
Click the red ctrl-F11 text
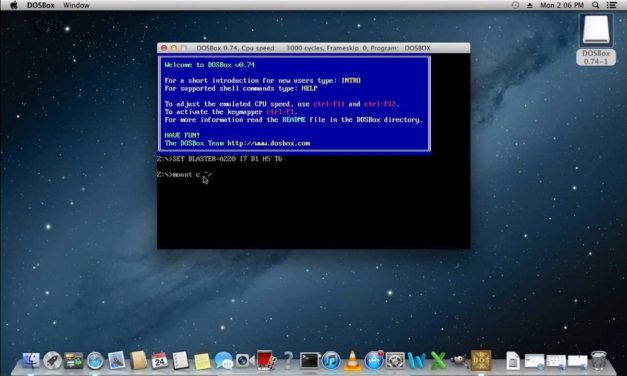click(x=329, y=104)
